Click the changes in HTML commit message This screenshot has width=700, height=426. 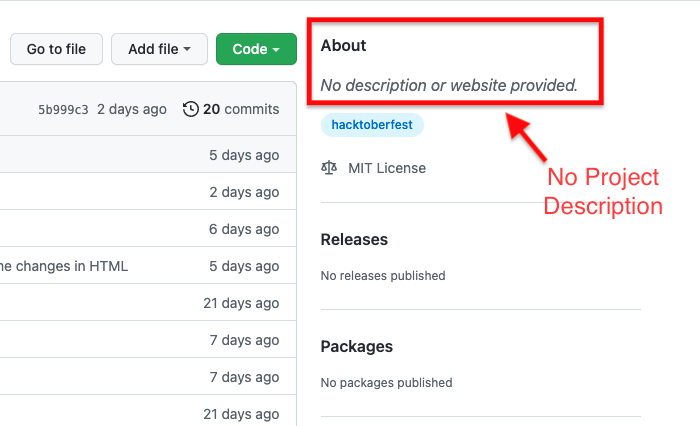point(64,266)
